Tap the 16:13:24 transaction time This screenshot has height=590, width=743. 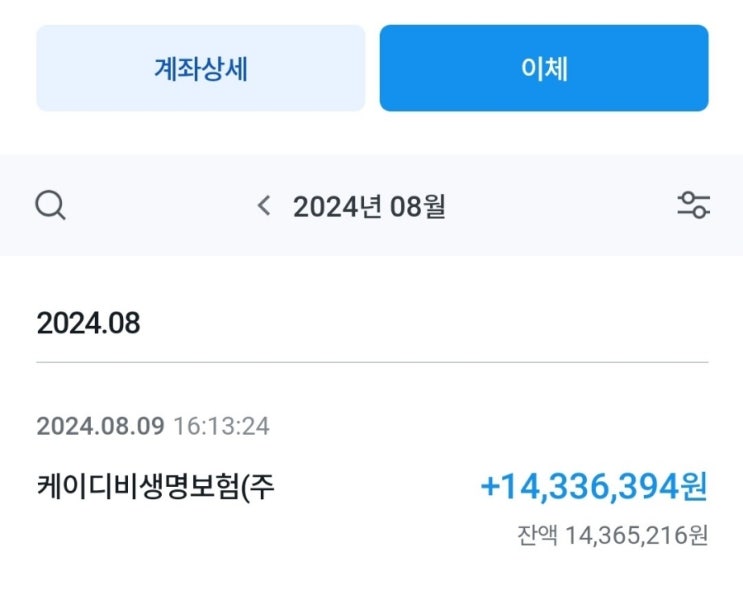coord(221,426)
